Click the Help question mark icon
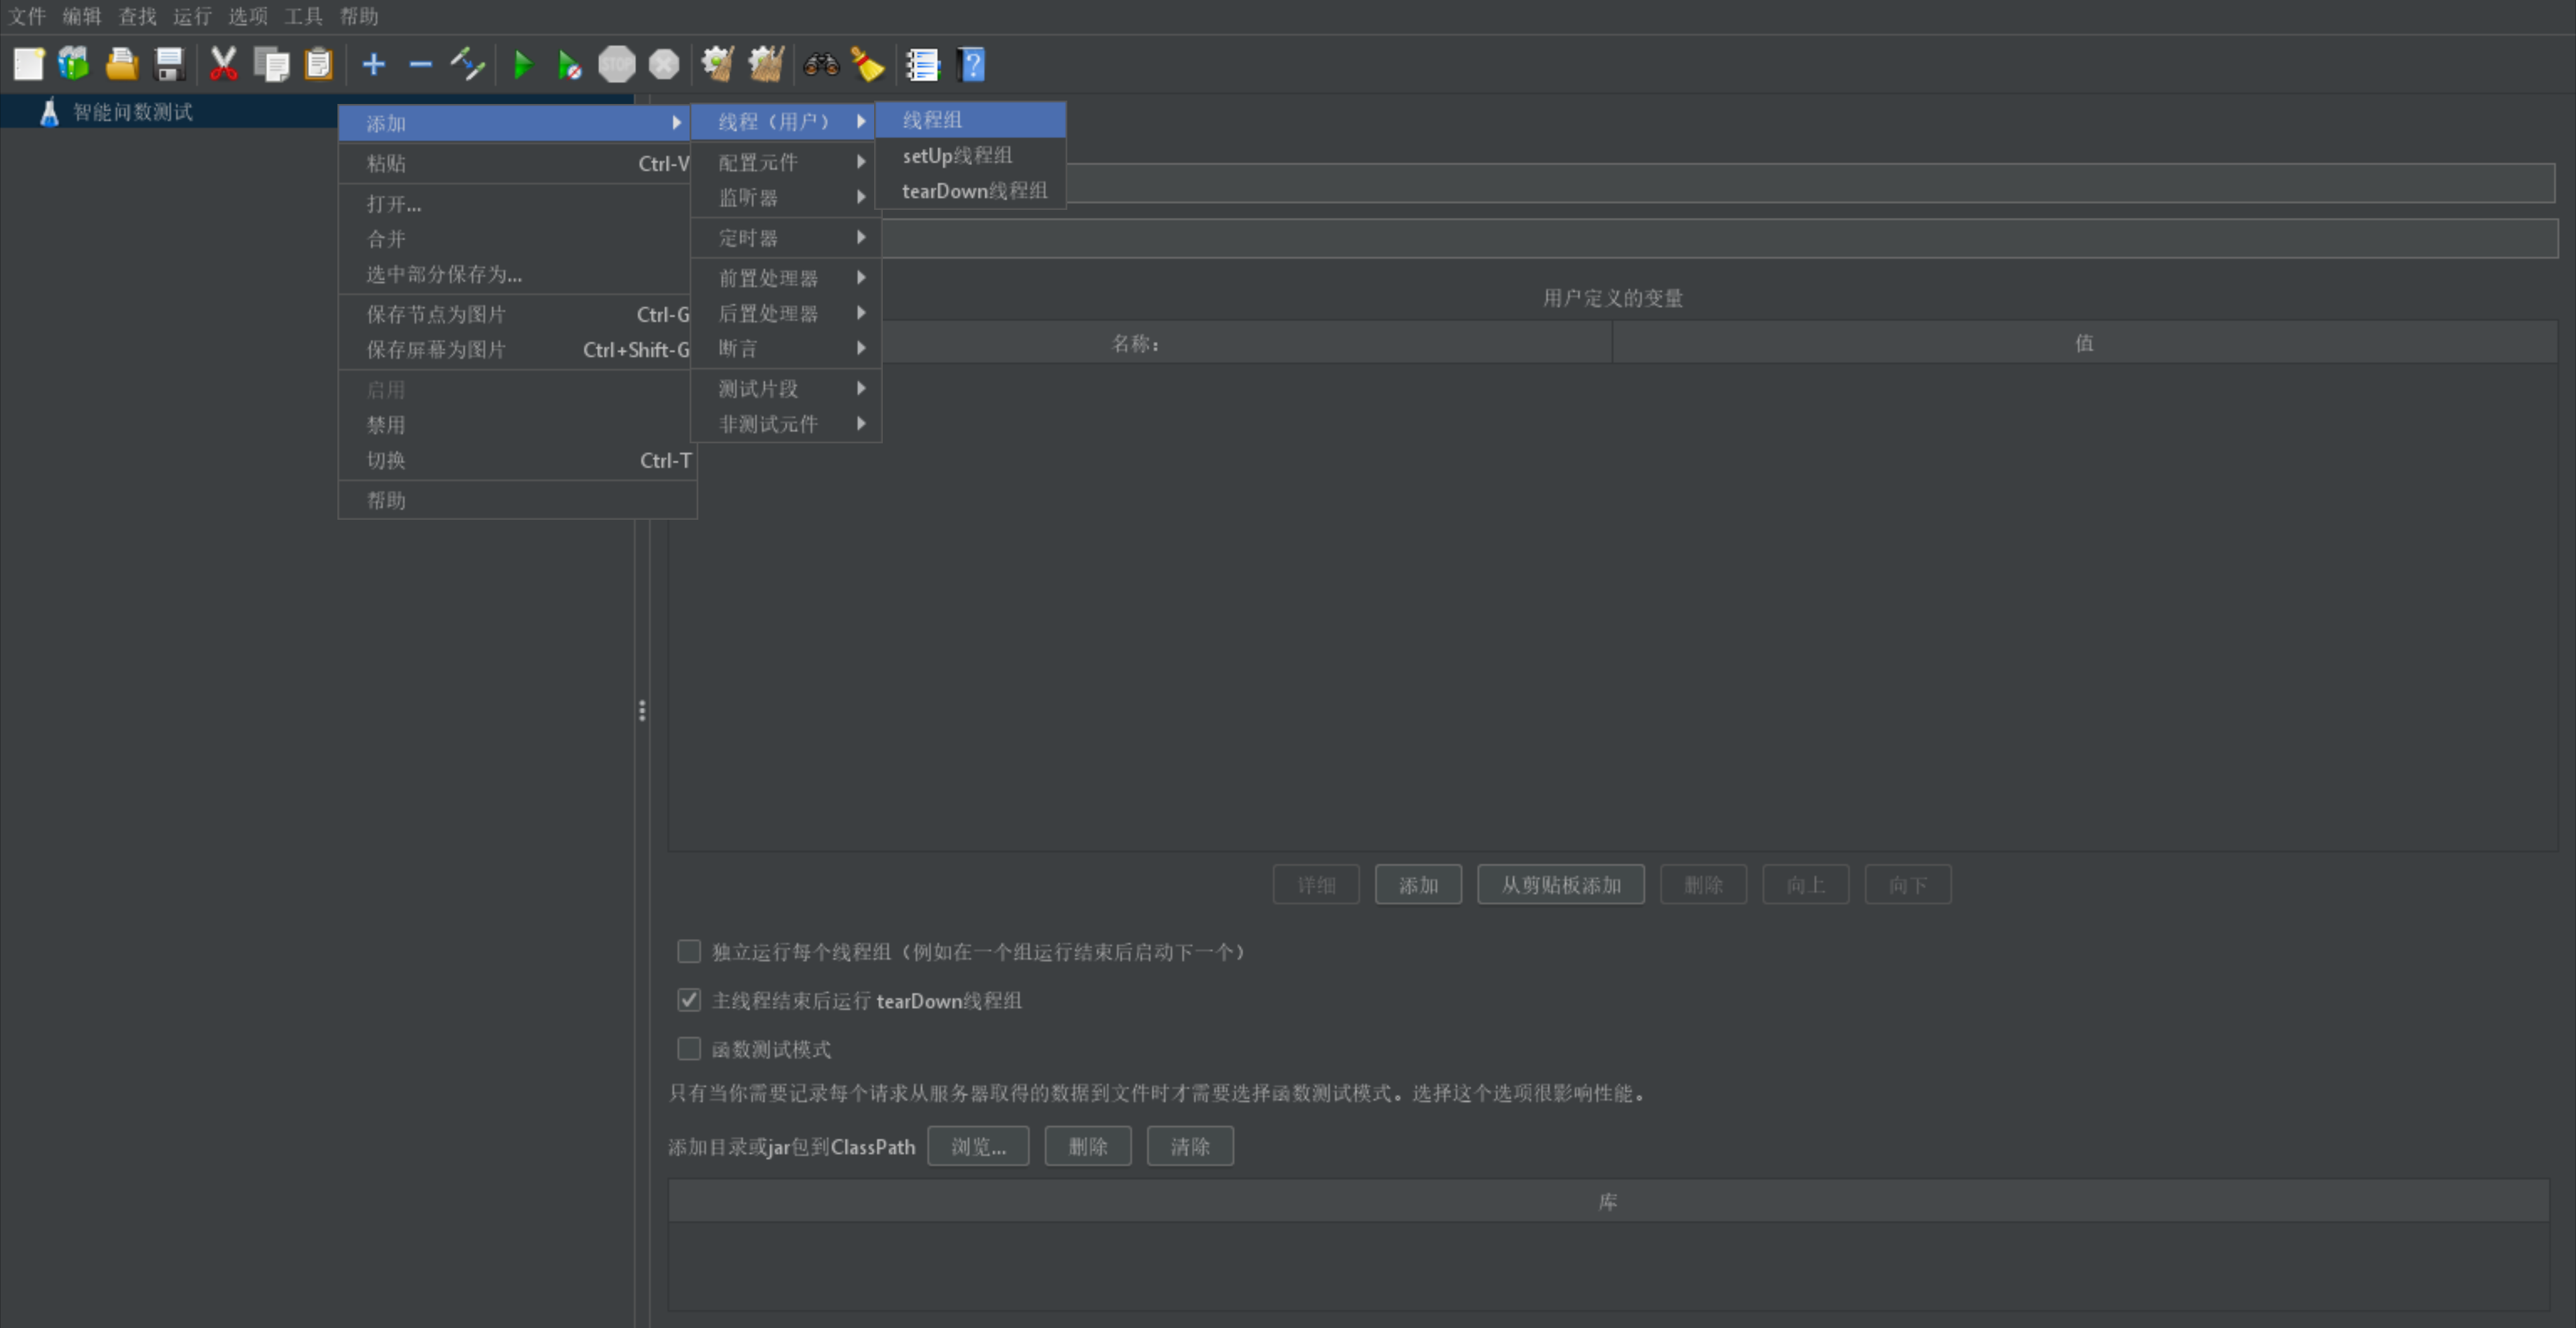The height and width of the screenshot is (1328, 2576). pyautogui.click(x=971, y=65)
